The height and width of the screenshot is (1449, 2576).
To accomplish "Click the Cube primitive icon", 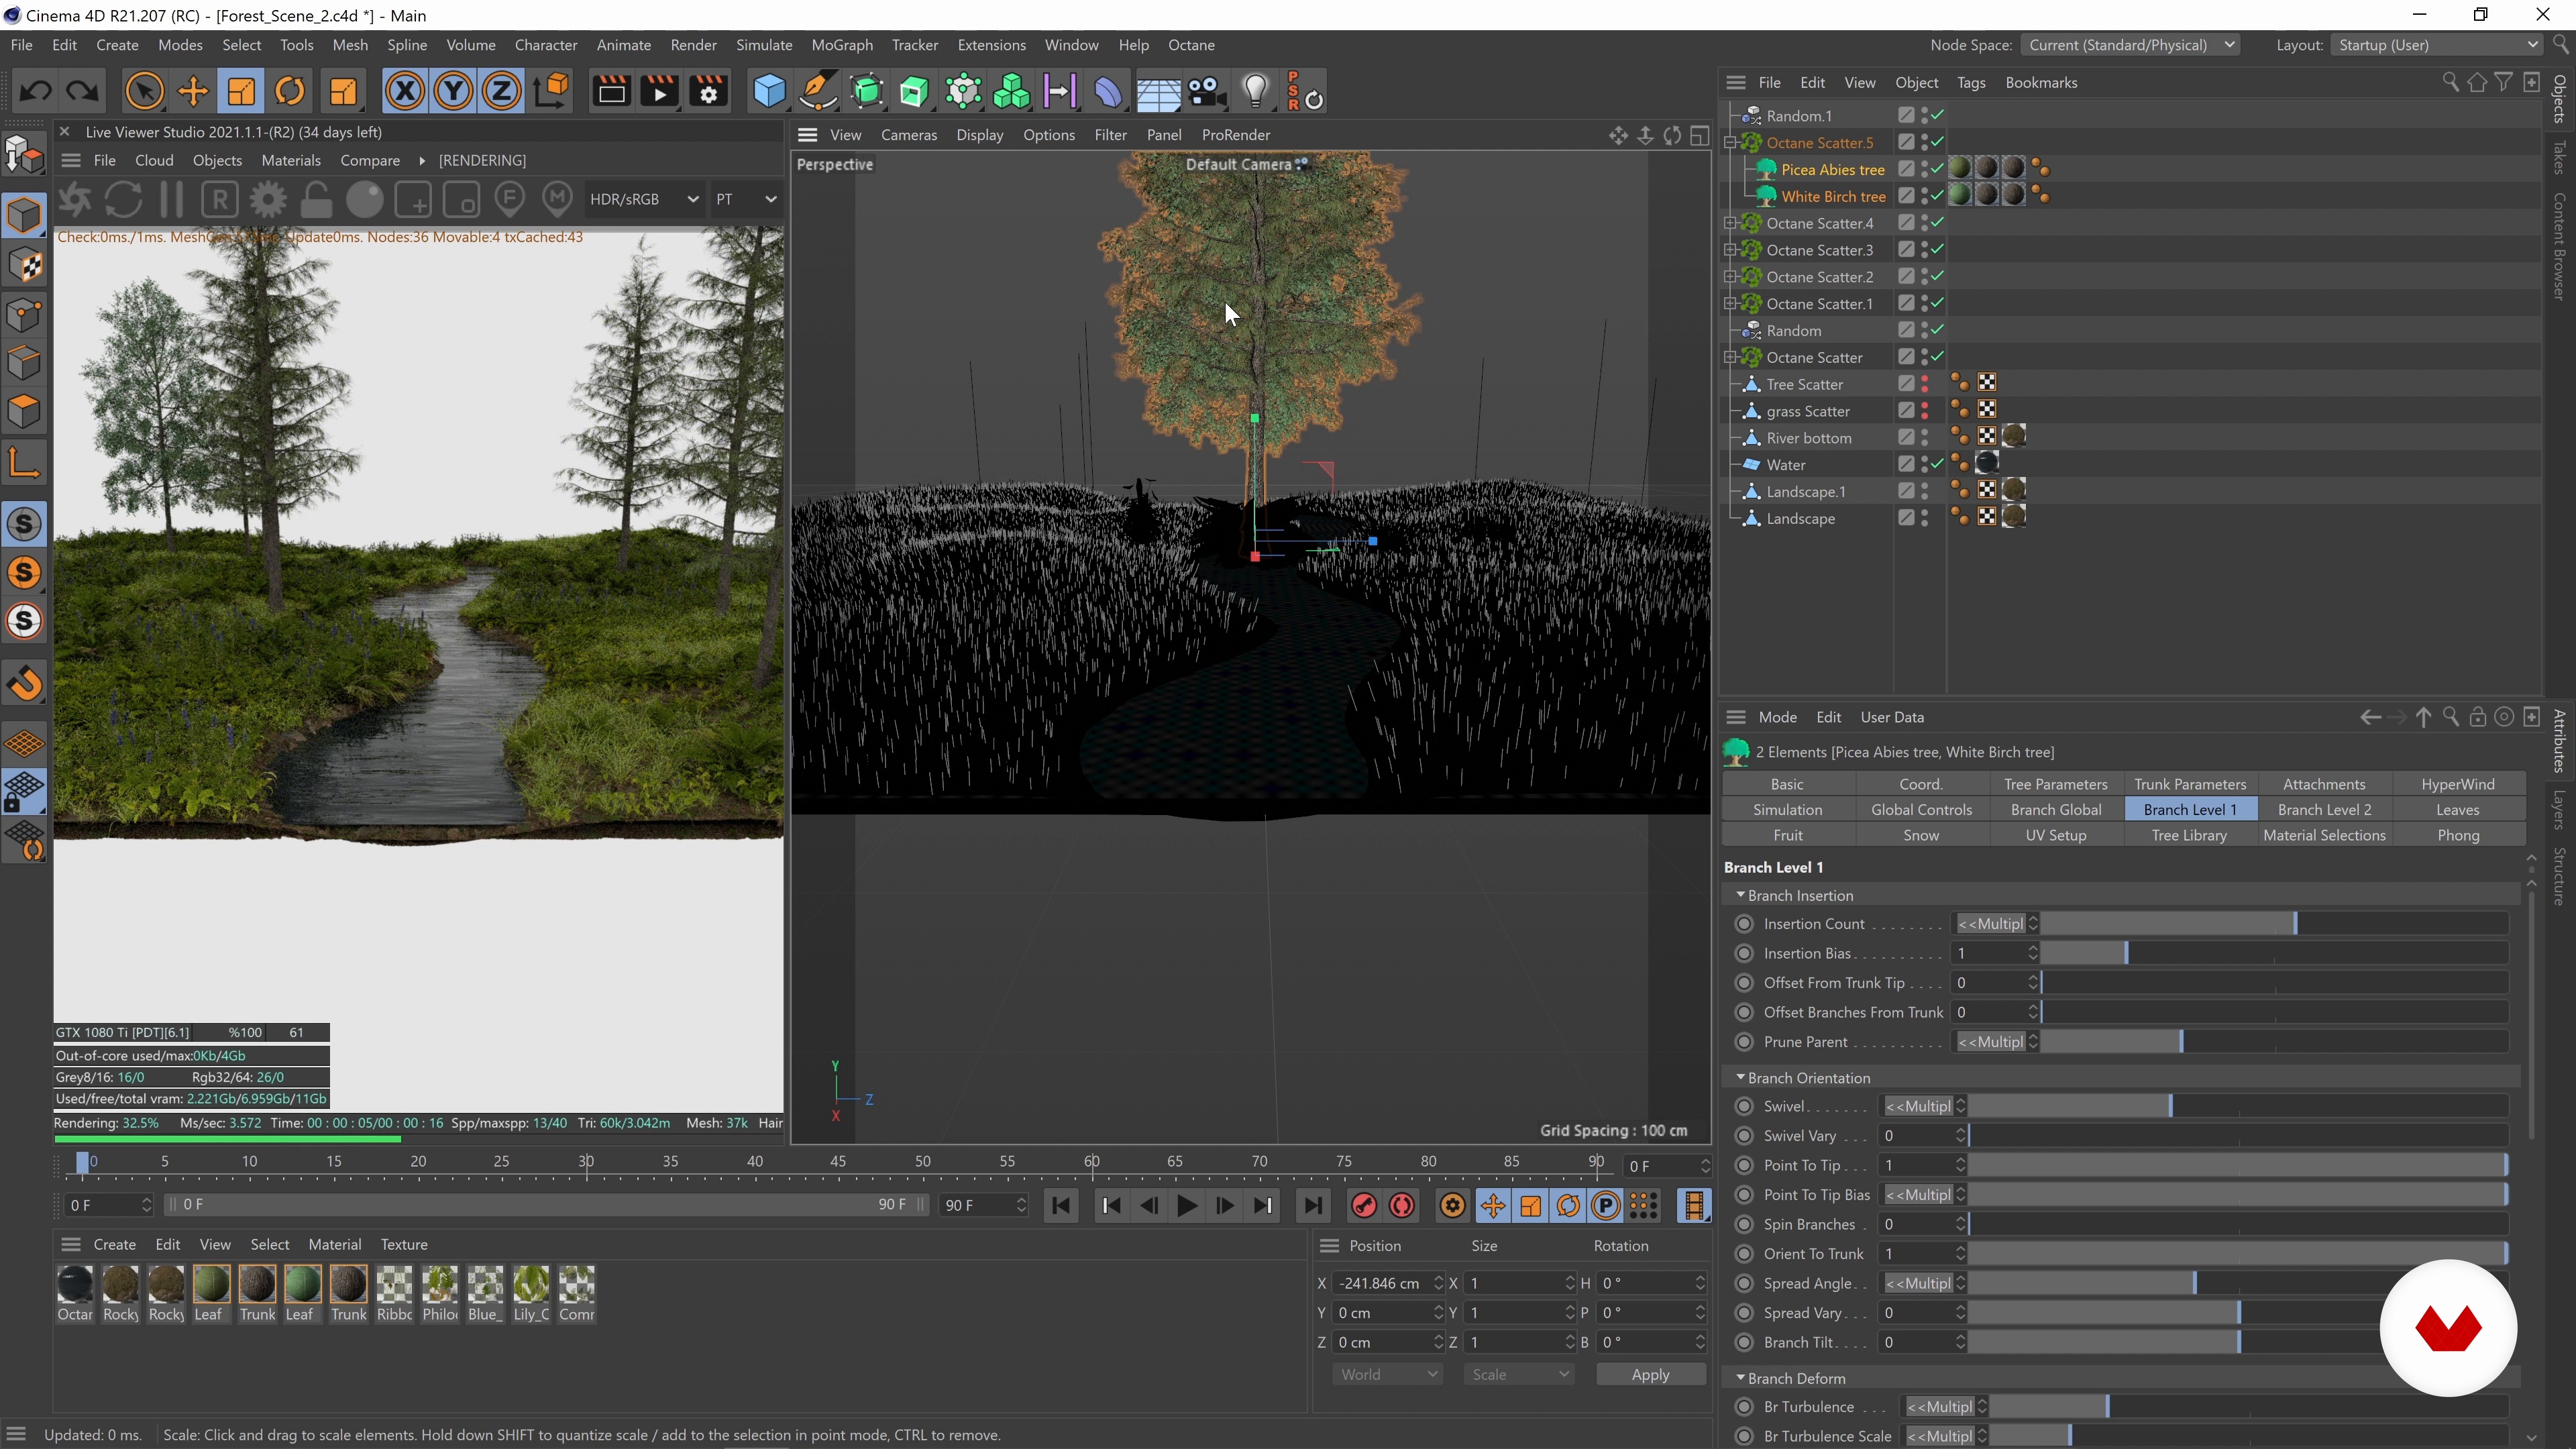I will [x=769, y=92].
